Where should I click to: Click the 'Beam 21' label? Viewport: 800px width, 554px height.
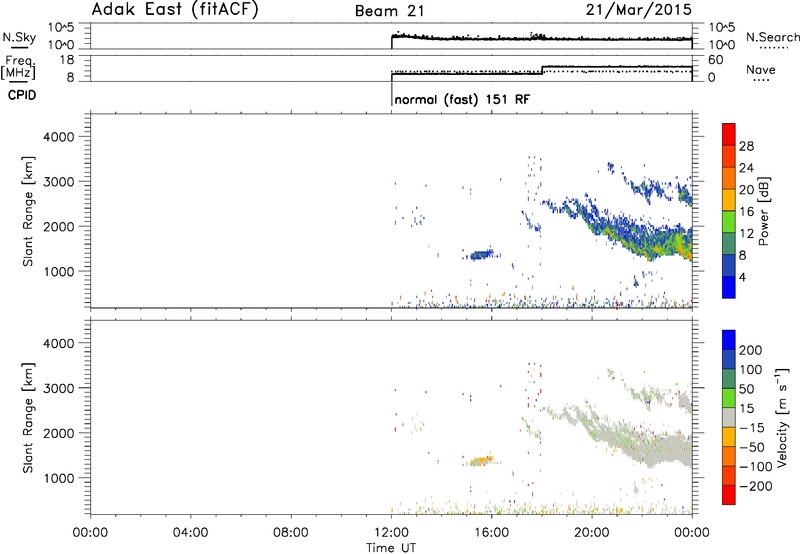pyautogui.click(x=390, y=11)
